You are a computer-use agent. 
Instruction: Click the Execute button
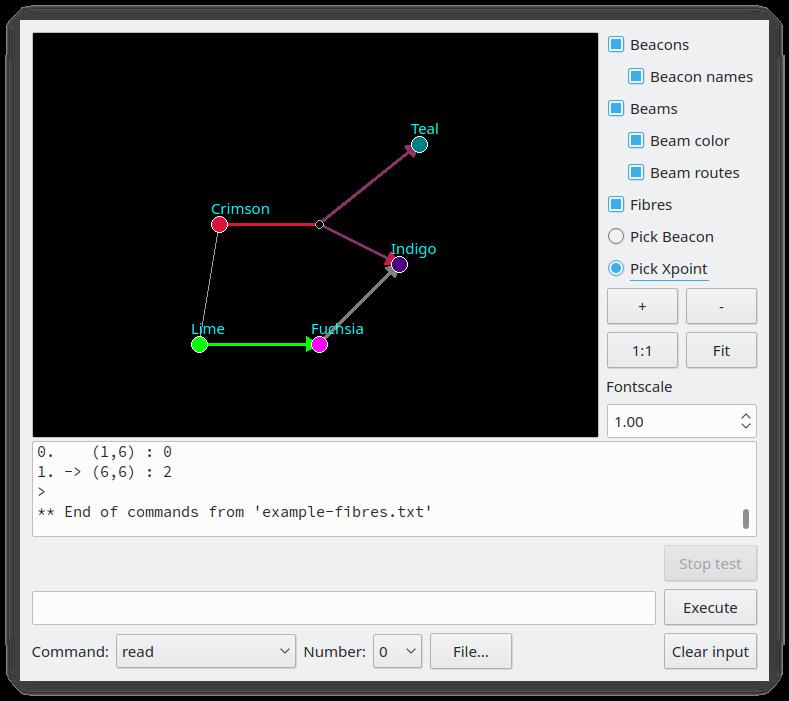pyautogui.click(x=710, y=607)
